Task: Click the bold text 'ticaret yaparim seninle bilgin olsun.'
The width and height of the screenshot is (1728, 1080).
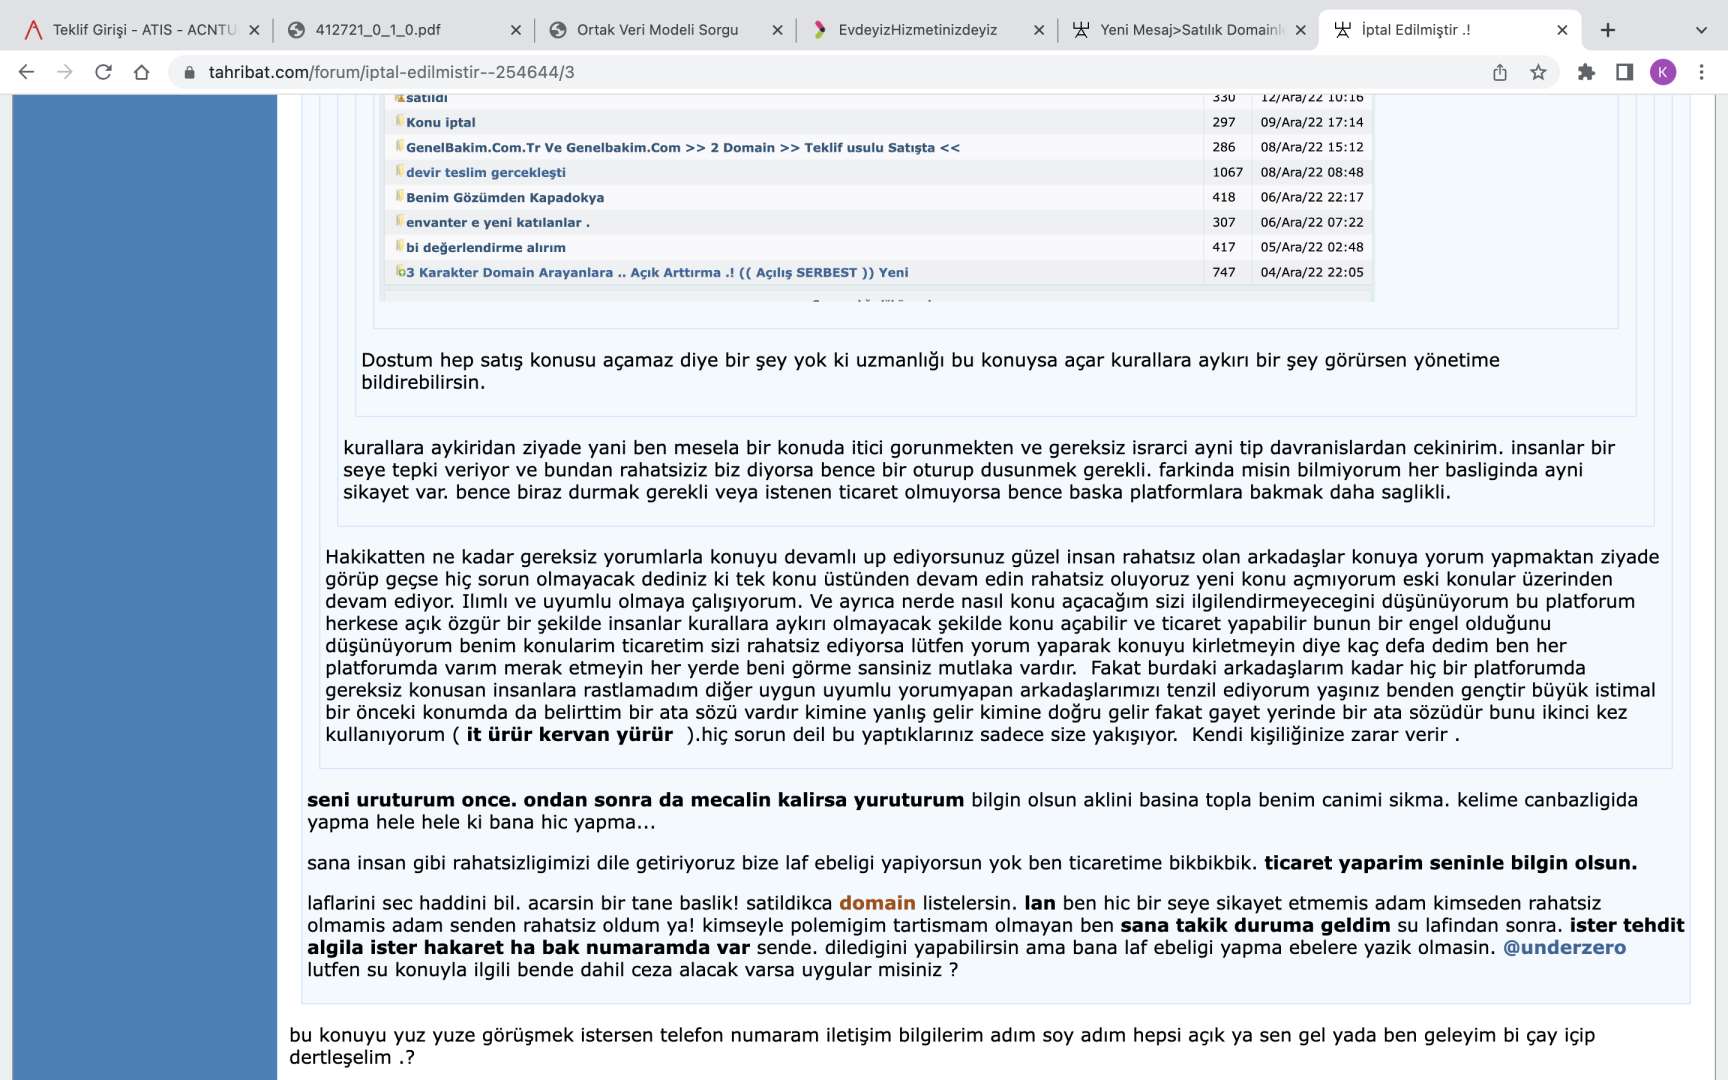Action: click(x=1451, y=863)
